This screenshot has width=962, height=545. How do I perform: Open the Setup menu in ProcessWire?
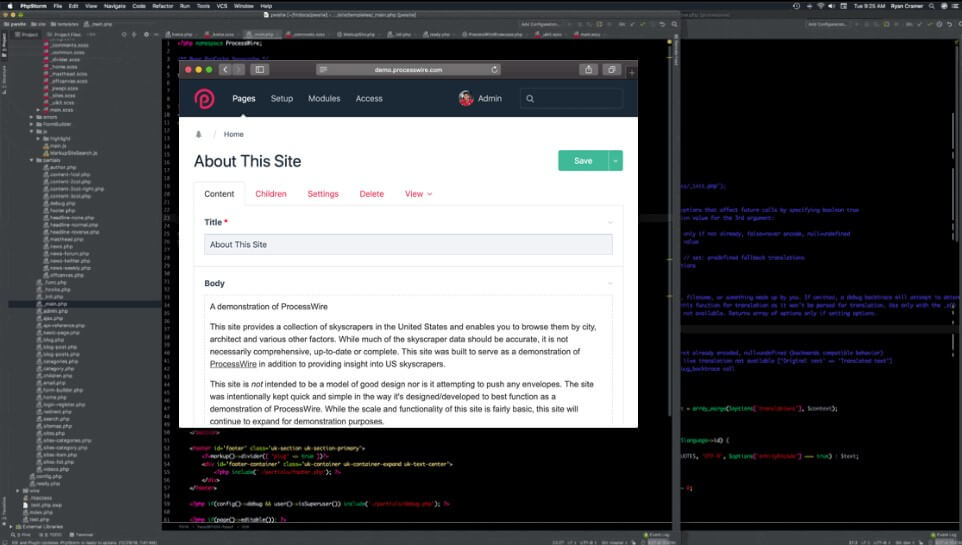click(282, 98)
